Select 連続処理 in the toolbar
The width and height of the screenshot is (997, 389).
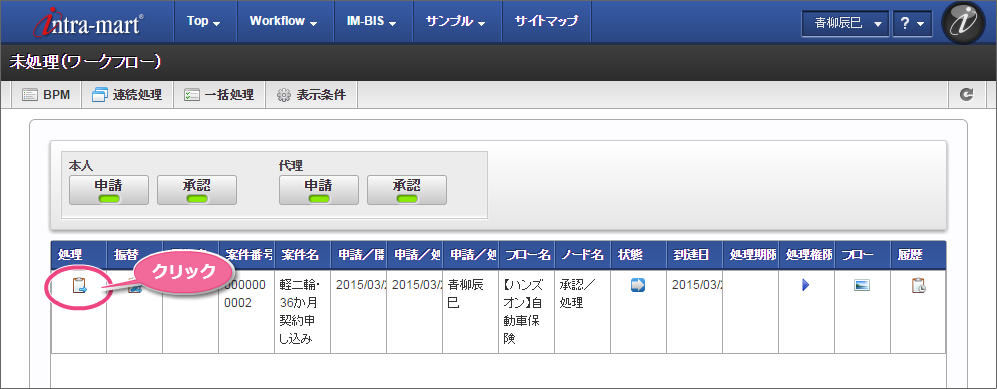pos(127,95)
